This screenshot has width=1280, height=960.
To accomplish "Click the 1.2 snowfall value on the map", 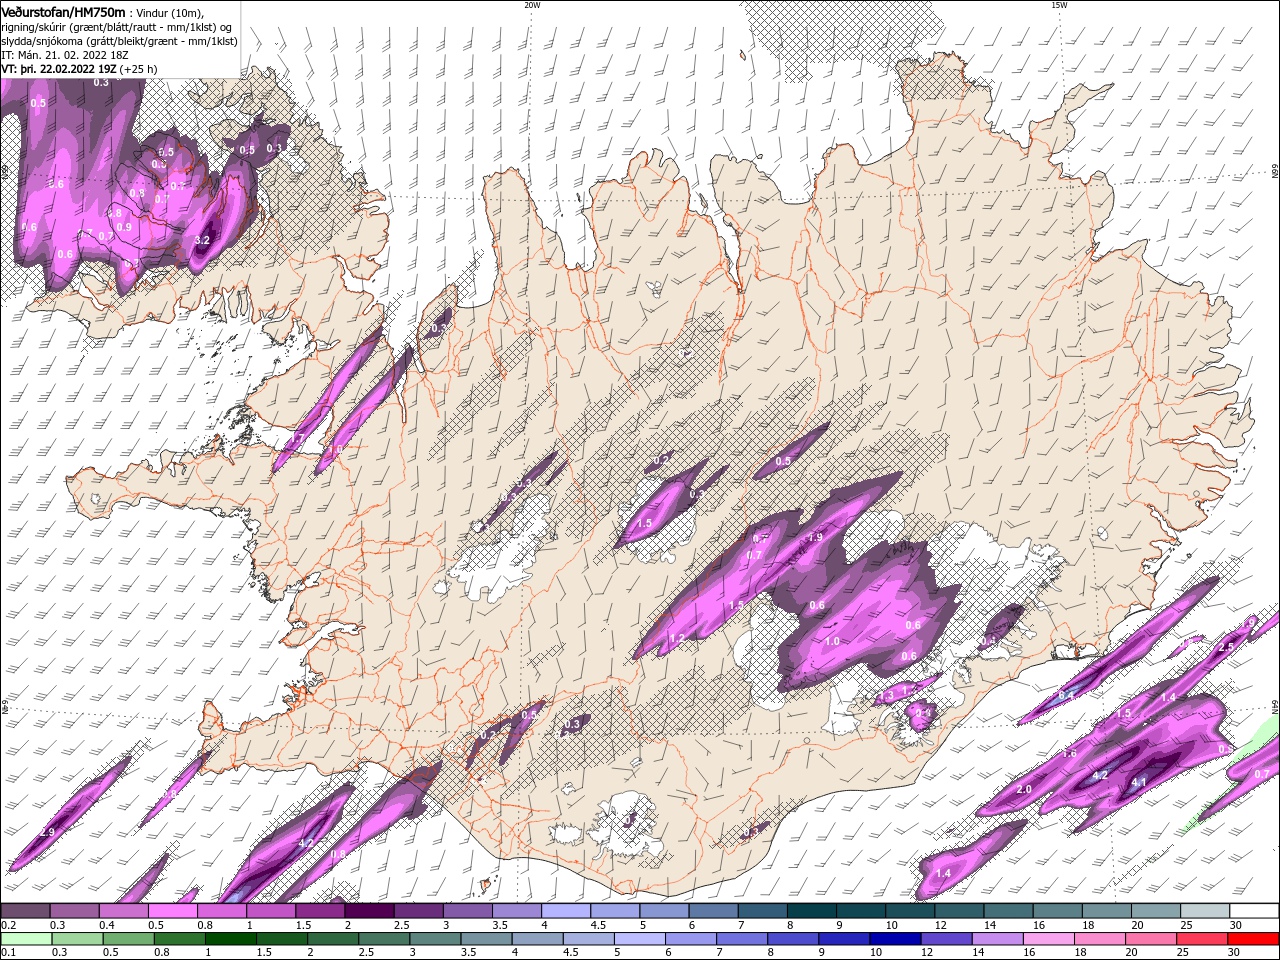I will (677, 639).
